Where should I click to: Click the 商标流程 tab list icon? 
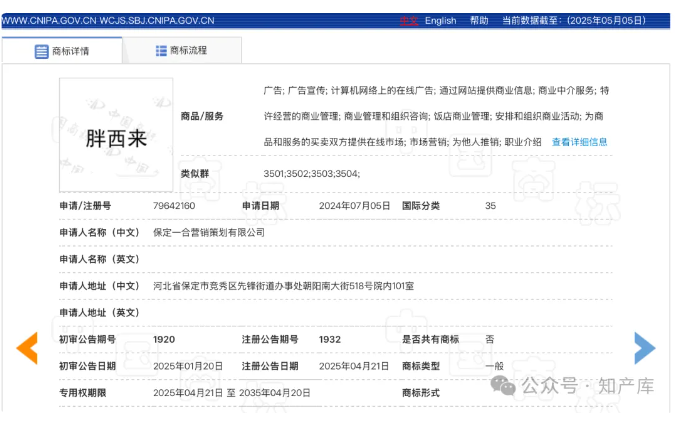pos(161,51)
